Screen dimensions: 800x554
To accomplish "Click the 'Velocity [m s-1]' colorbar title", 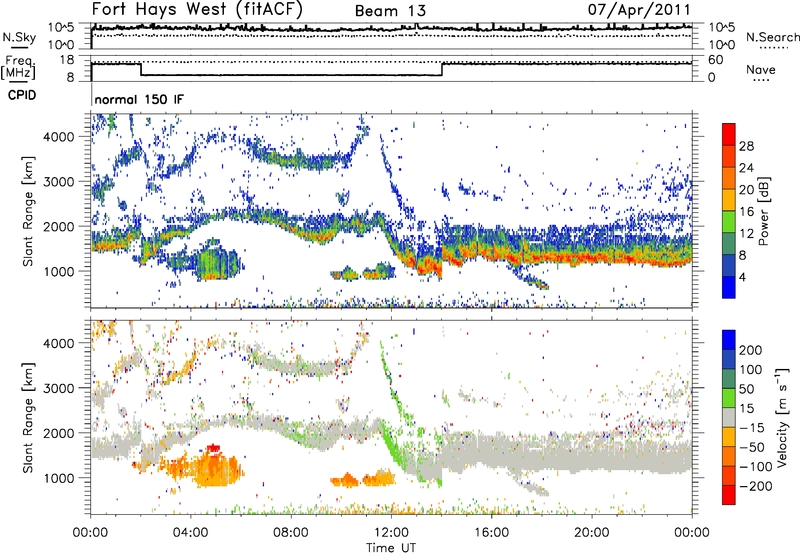I will pos(781,417).
